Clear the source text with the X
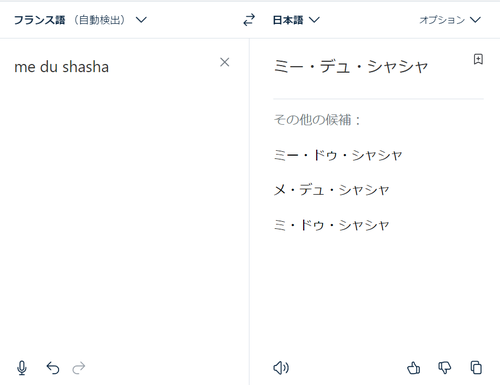This screenshot has height=385, width=500. click(x=225, y=62)
